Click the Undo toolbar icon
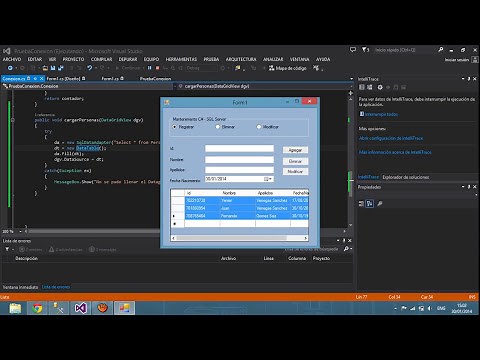The height and width of the screenshot is (360, 480). [89, 68]
